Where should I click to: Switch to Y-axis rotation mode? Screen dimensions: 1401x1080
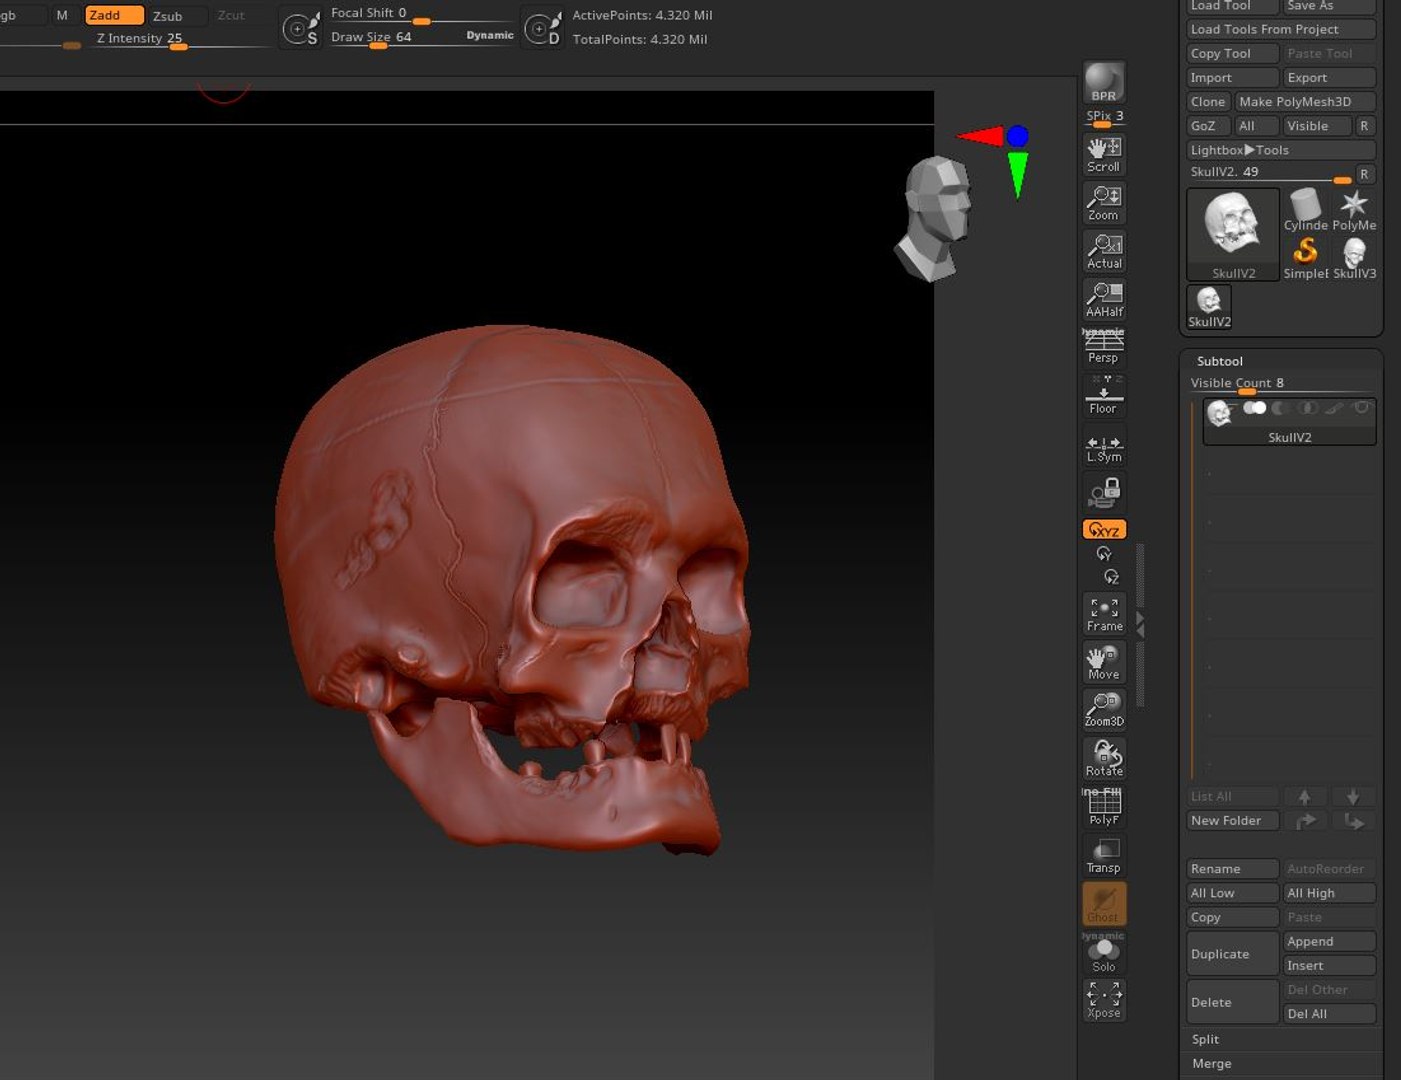pyautogui.click(x=1104, y=554)
